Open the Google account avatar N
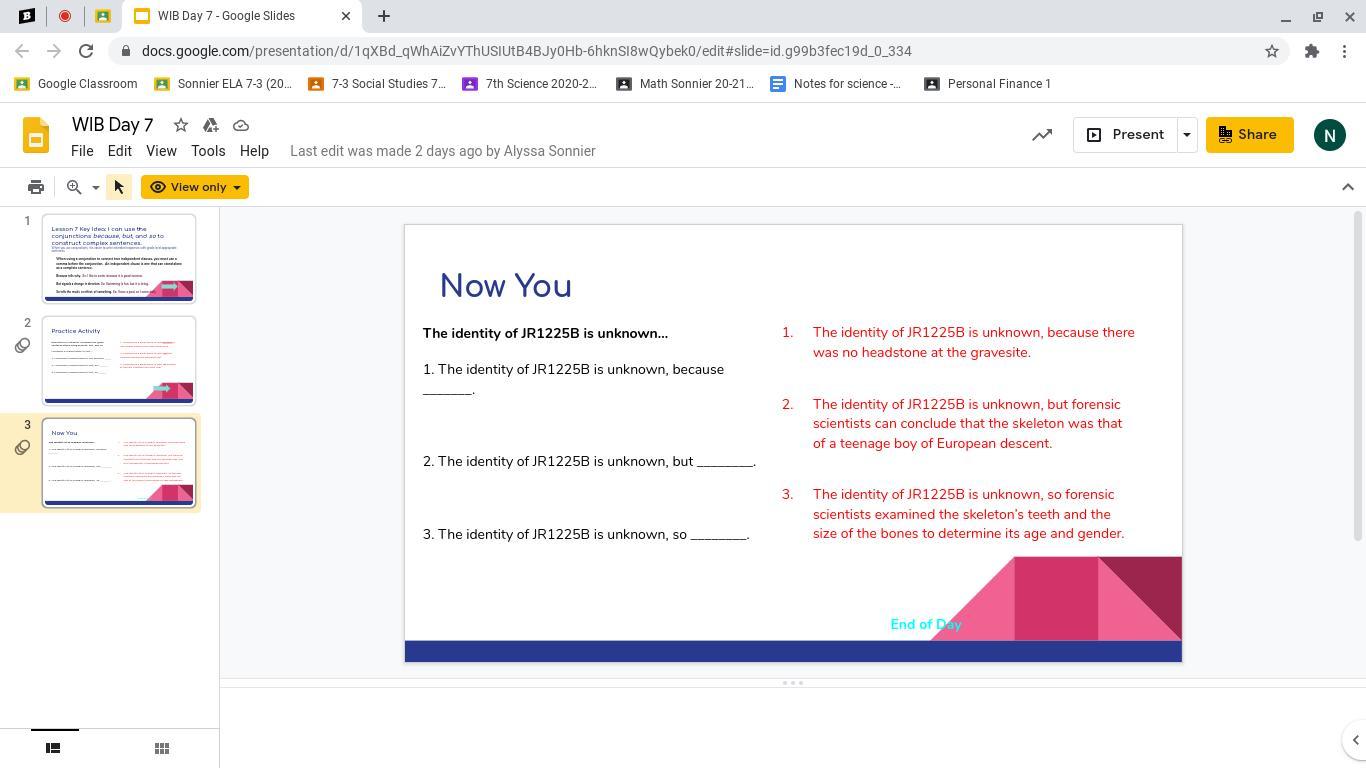Viewport: 1366px width, 768px height. [x=1329, y=135]
